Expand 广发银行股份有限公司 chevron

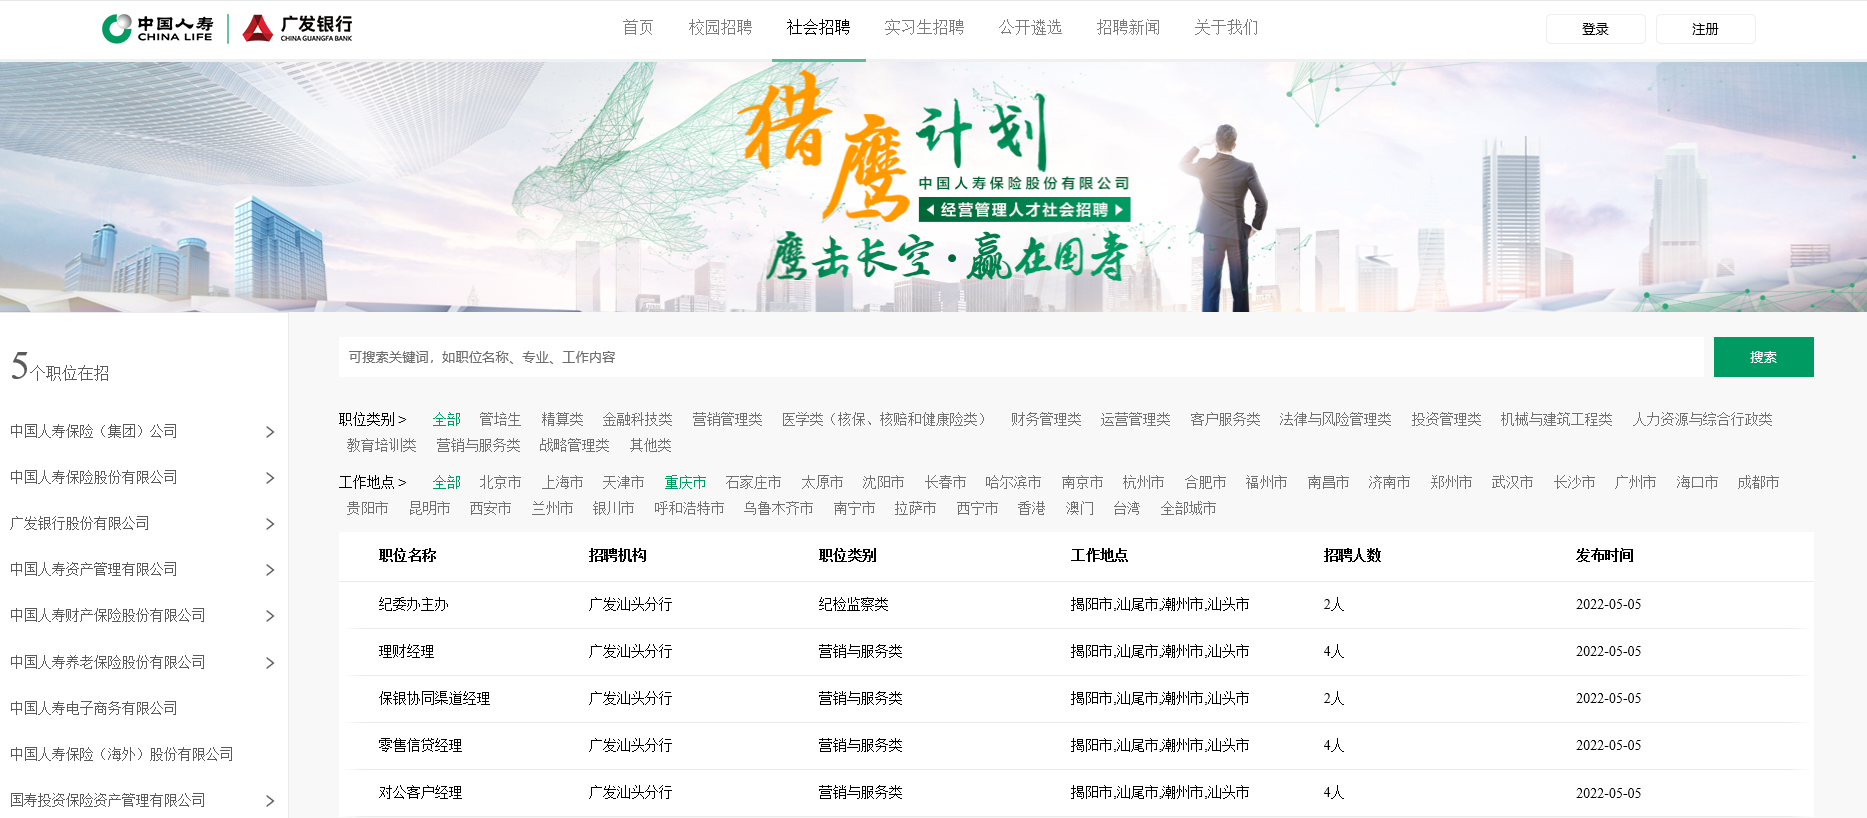(x=270, y=524)
